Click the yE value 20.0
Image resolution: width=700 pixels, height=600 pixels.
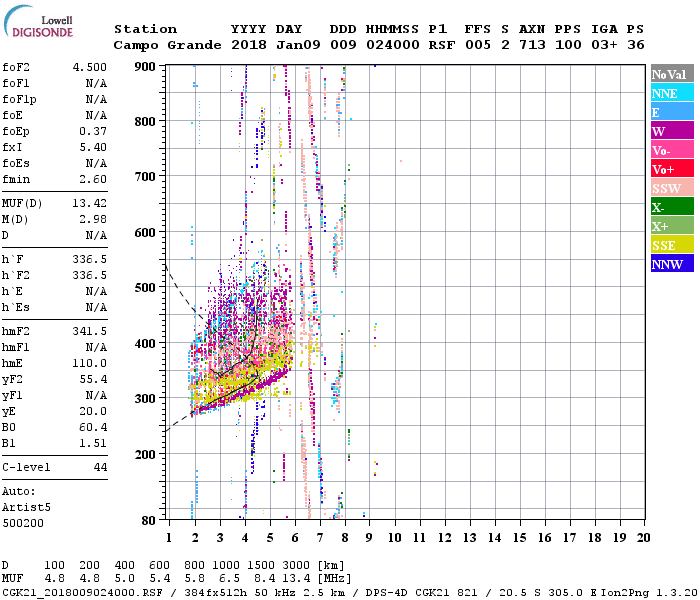coord(93,411)
